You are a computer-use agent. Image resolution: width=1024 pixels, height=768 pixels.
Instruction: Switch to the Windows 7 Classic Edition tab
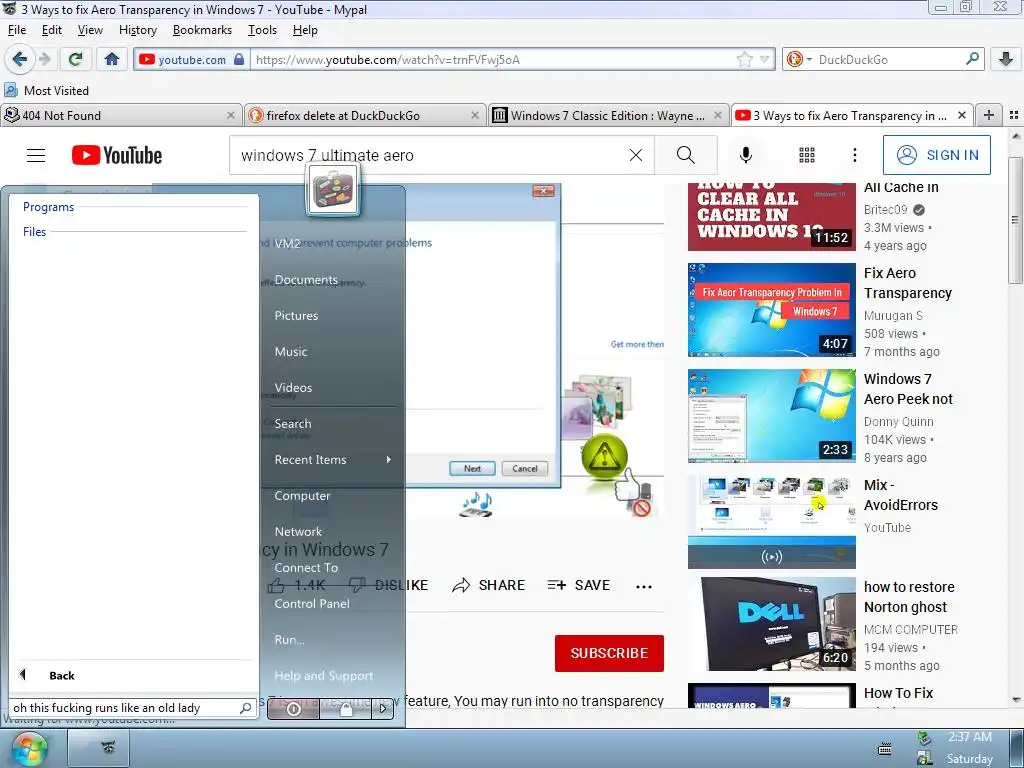pos(609,116)
